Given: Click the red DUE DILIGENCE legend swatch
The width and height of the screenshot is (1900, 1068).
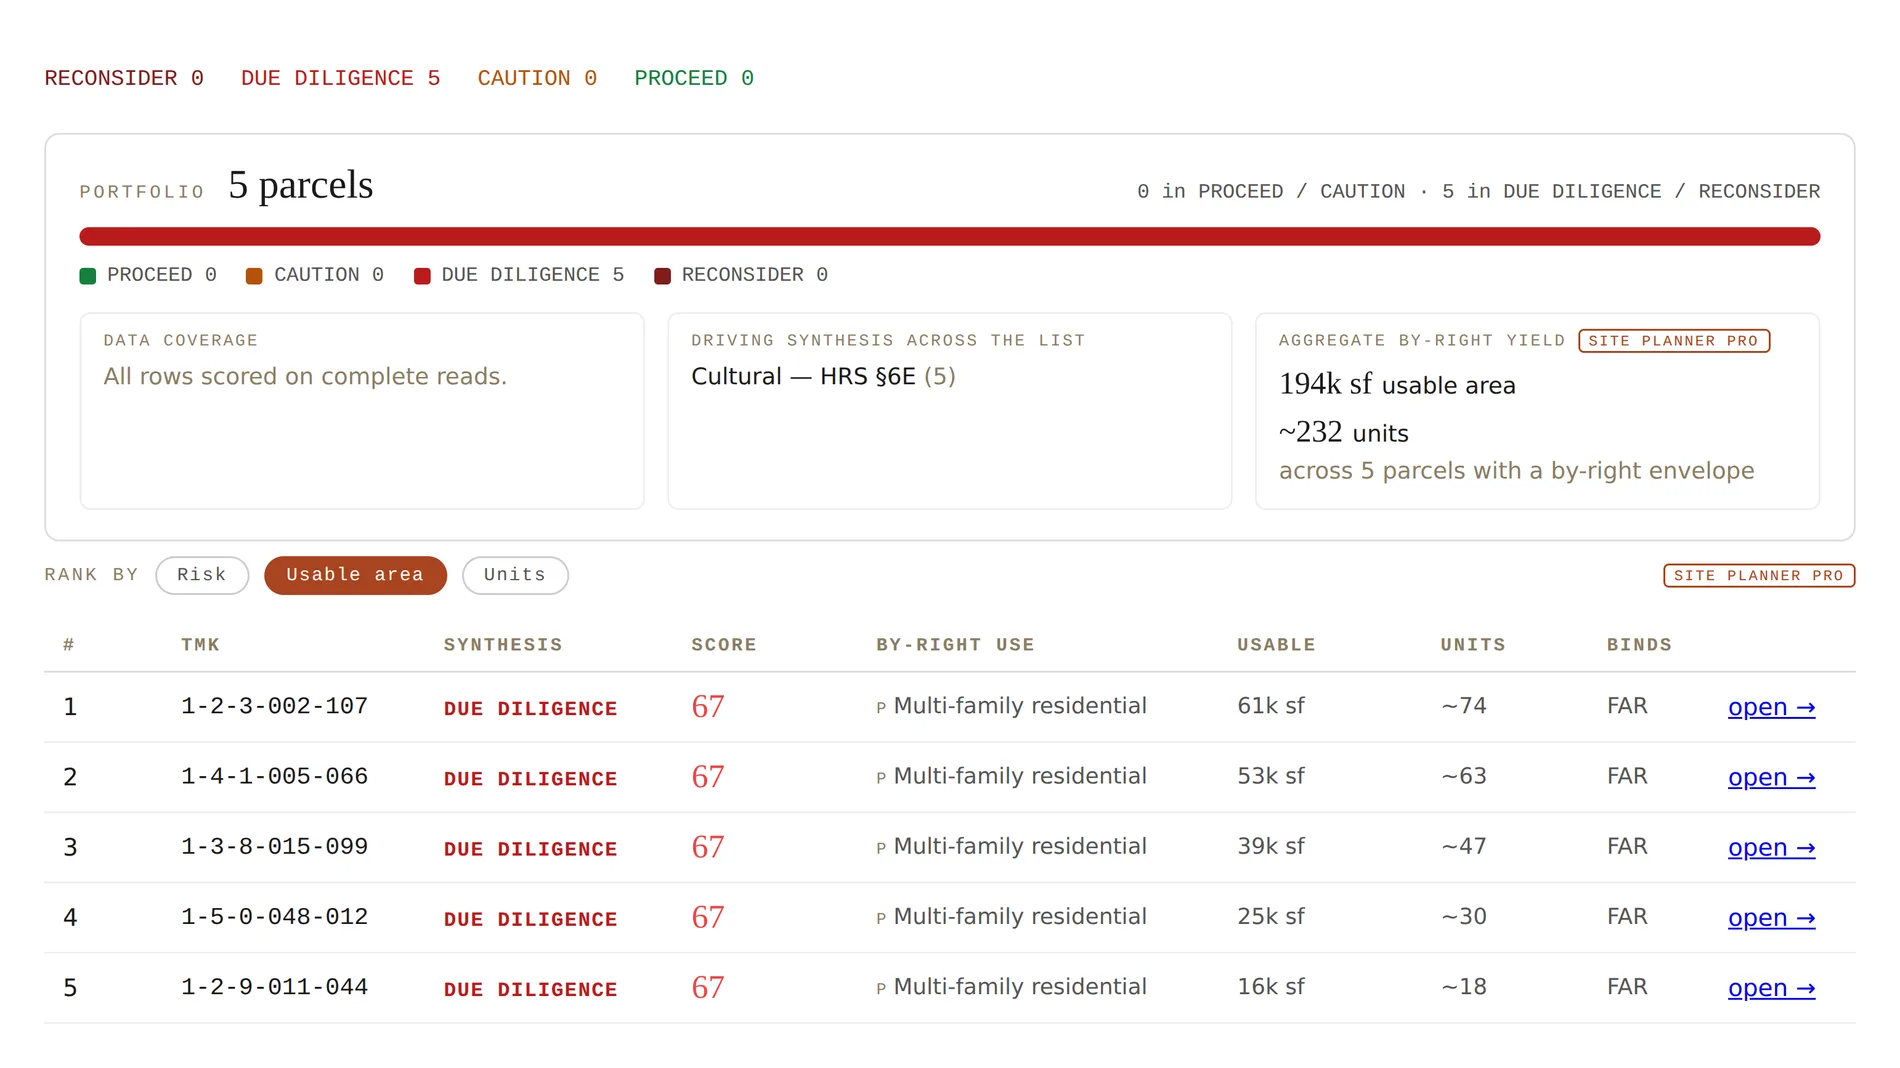Looking at the screenshot, I should pos(422,276).
